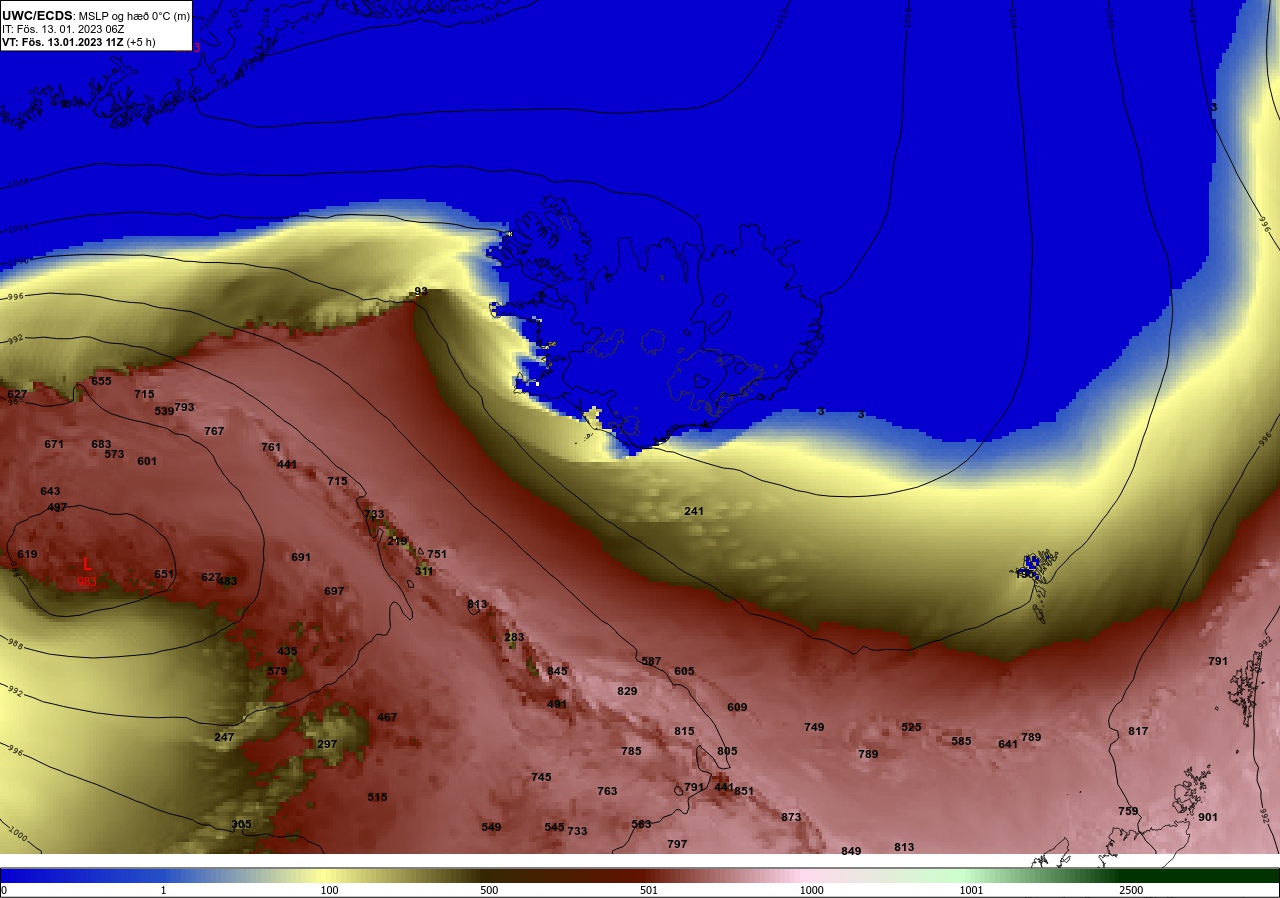Click the 697 height value
The width and height of the screenshot is (1280, 898).
[334, 591]
